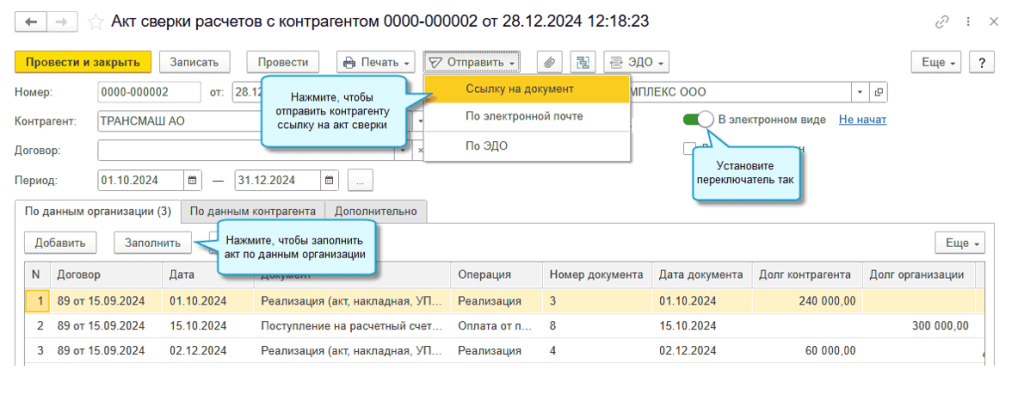Select the amount cell 60 000,00
This screenshot has height=395, width=1024.
point(807,351)
